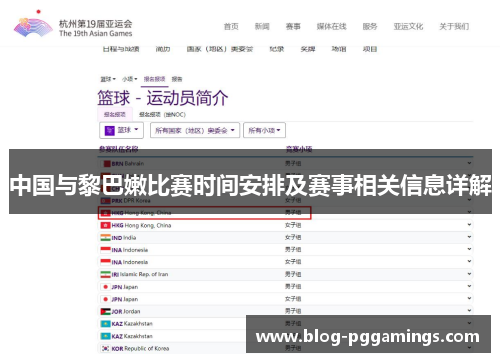This screenshot has height=362, width=500.
Task: Click the Republic of Korea flag icon
Action: pyautogui.click(x=105, y=348)
